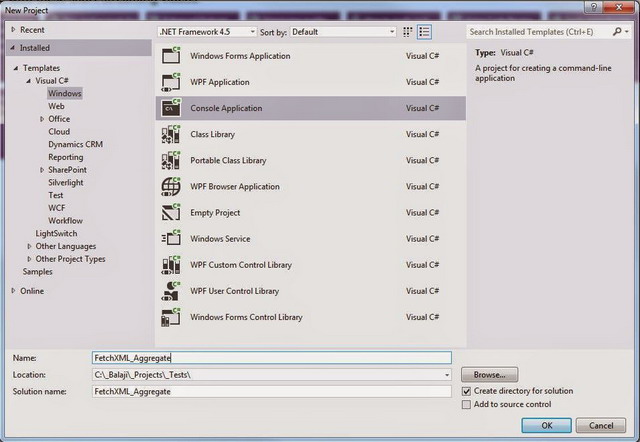Select the Console Application row label

point(226,108)
